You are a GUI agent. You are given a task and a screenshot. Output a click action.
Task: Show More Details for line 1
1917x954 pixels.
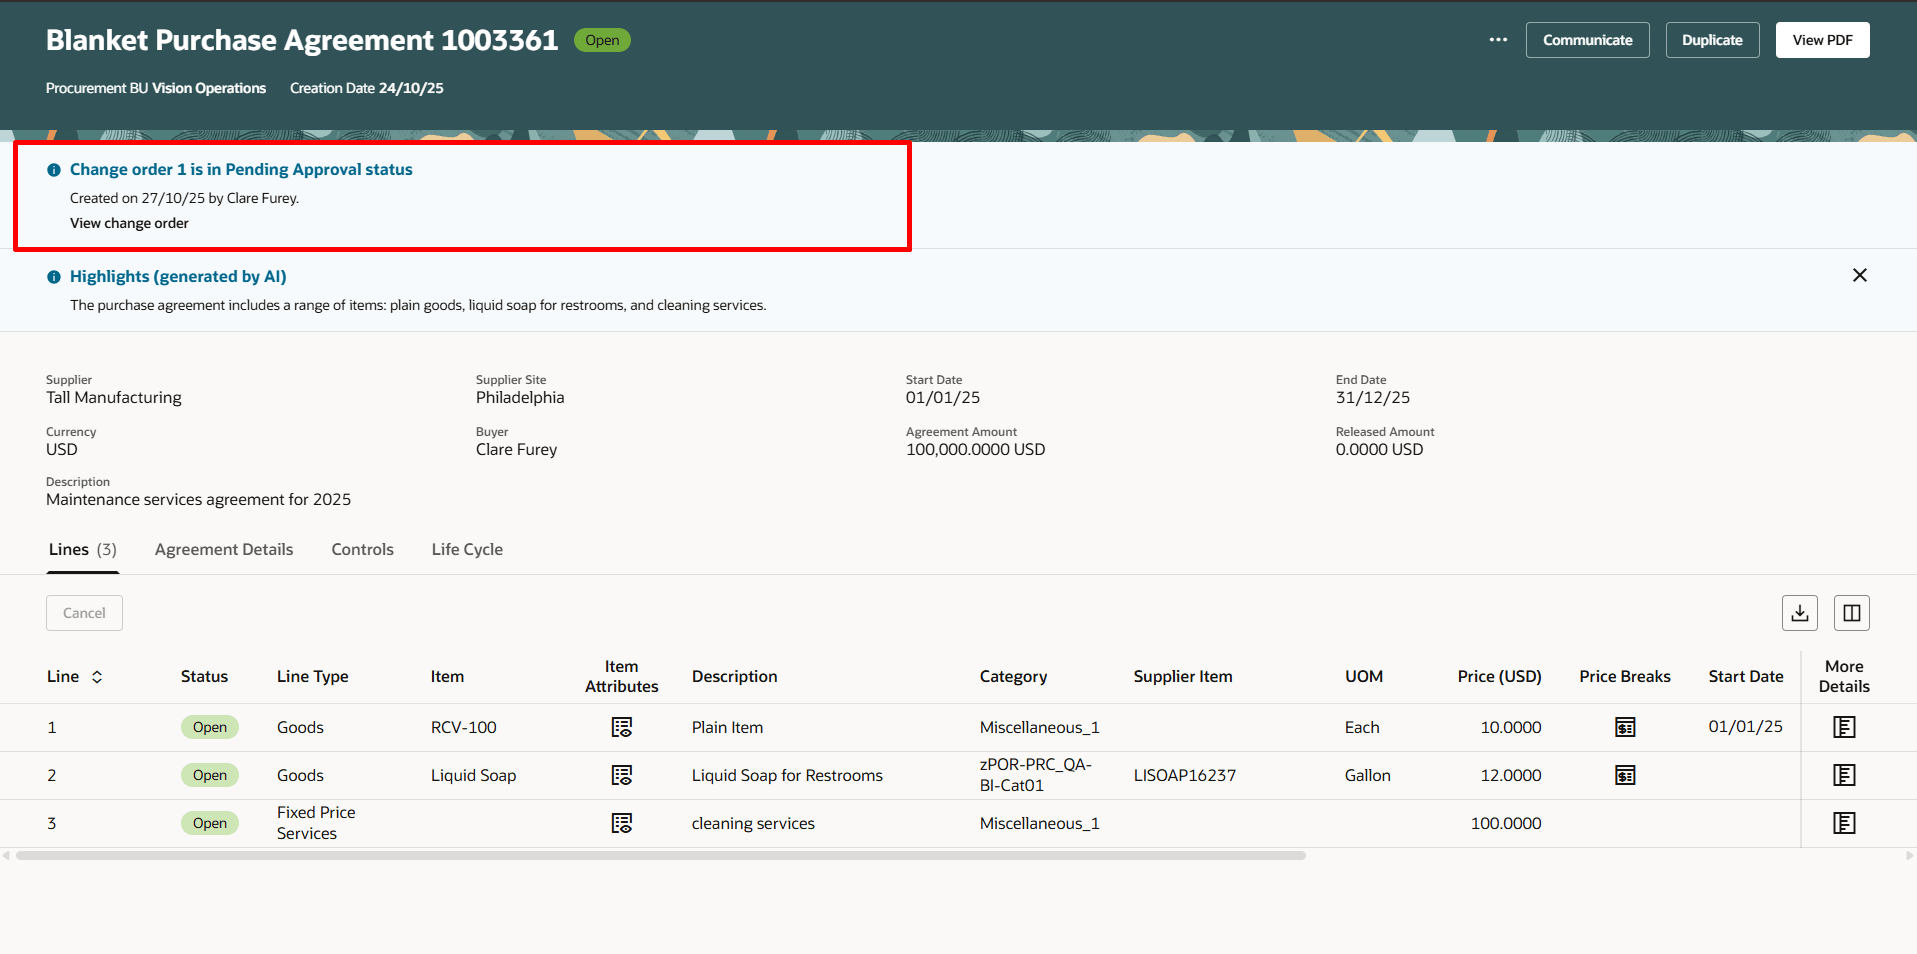(x=1843, y=727)
